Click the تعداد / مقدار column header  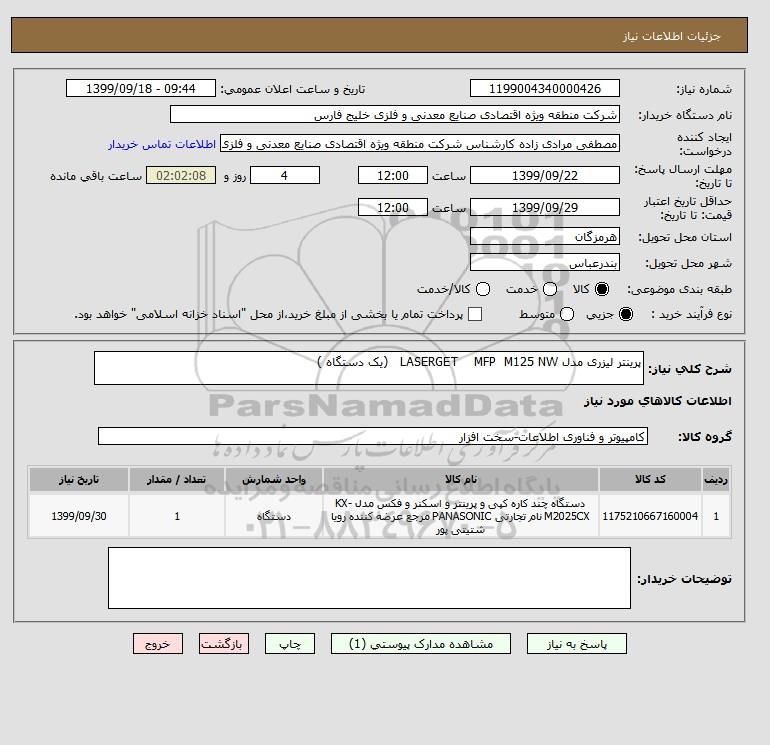coord(177,479)
